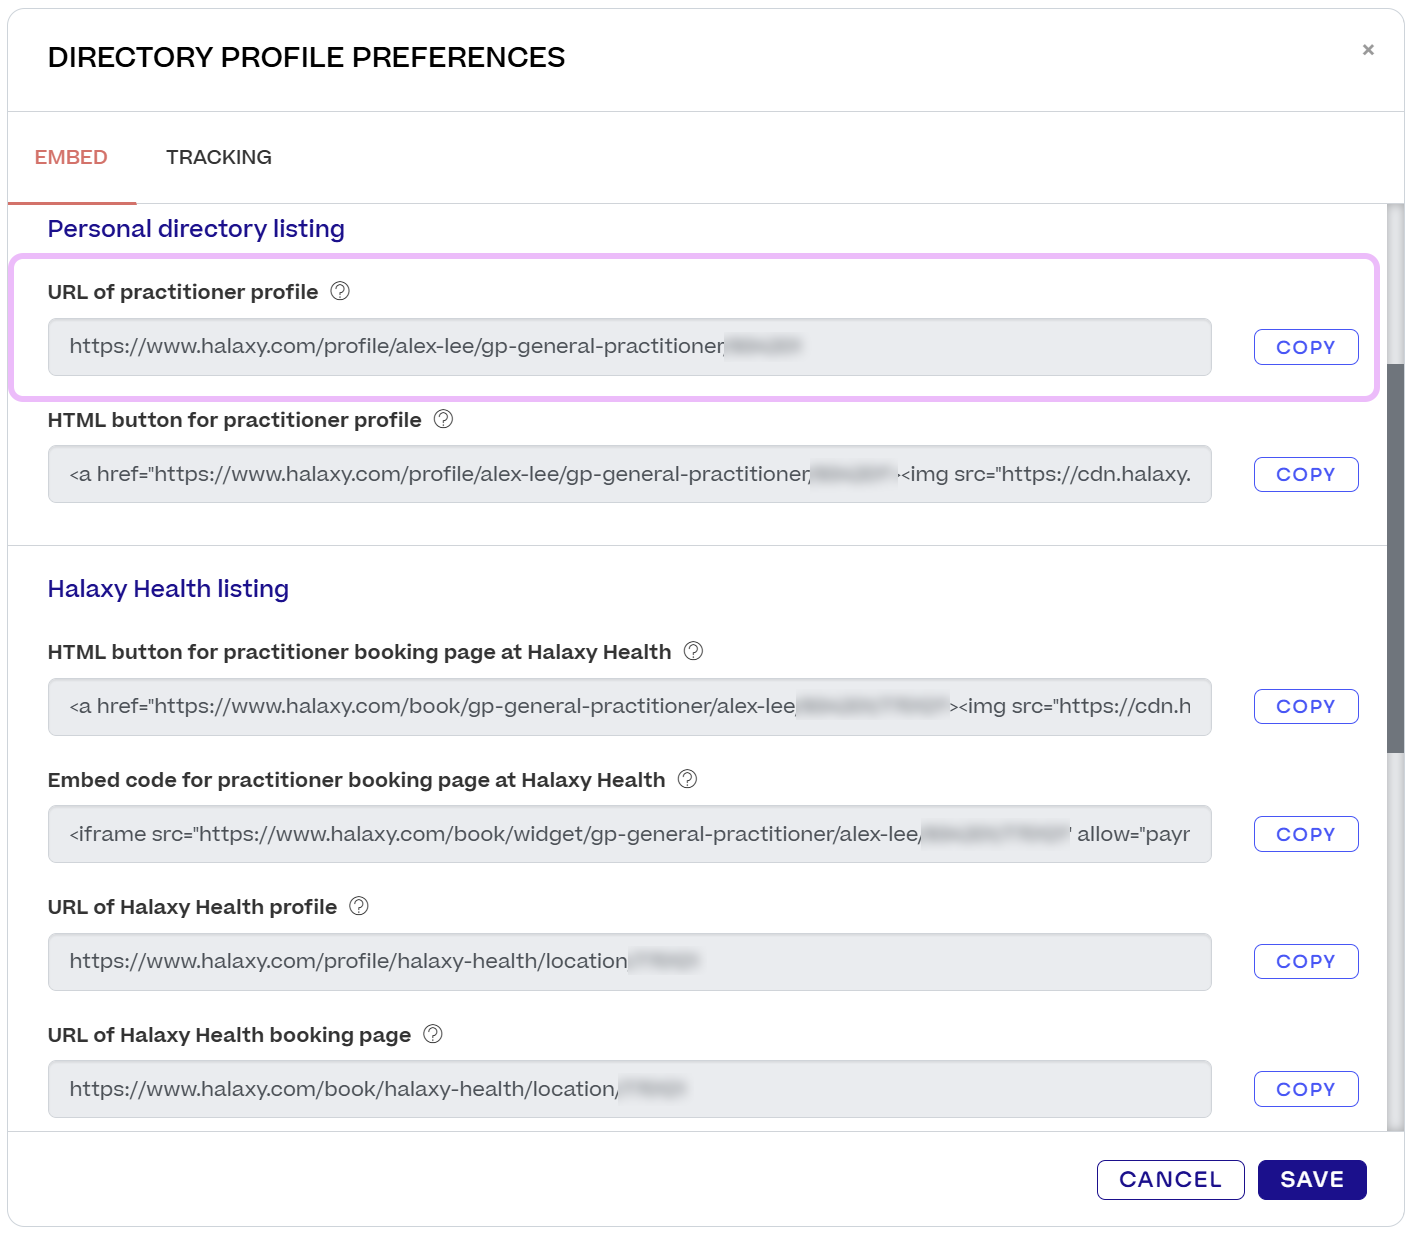Viewport: 1410px width, 1233px height.
Task: Close the Directory Profile Preferences dialog
Action: 1368,50
